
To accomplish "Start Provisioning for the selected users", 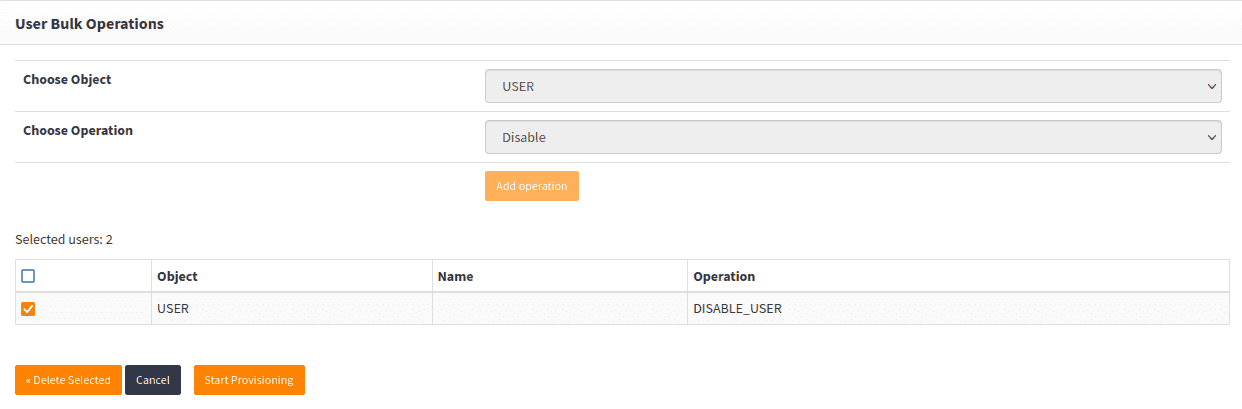I will tap(249, 380).
